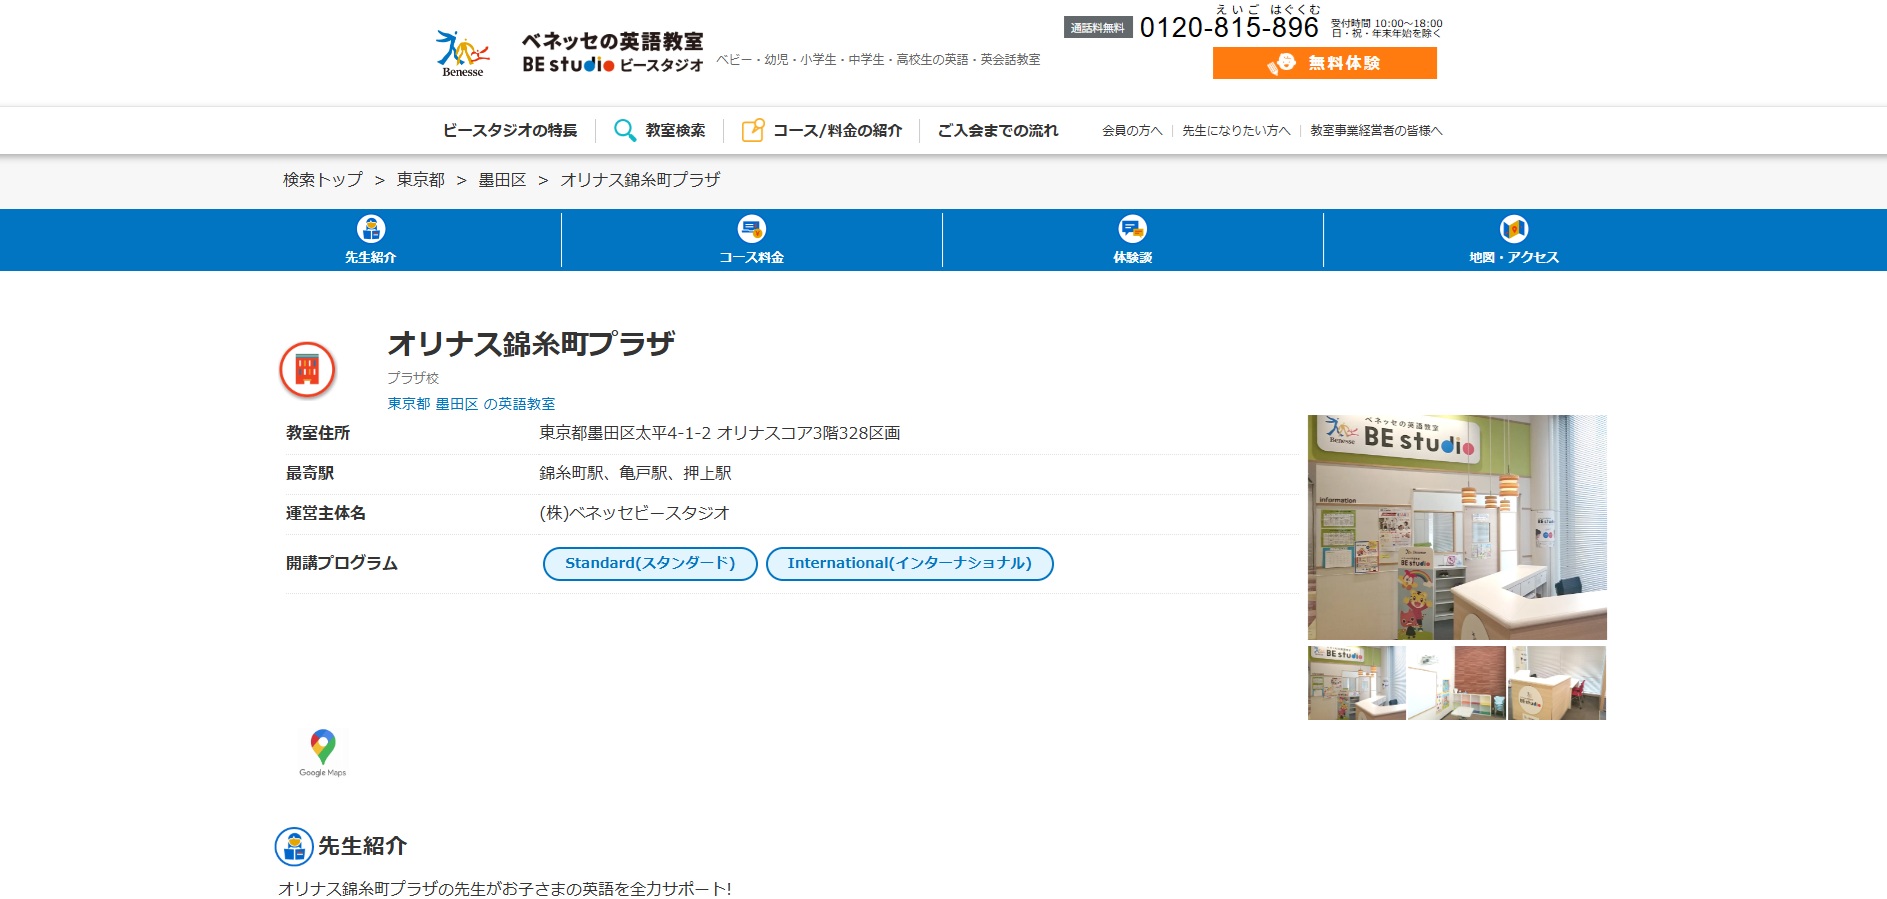Click the 開講プログラム row label
The width and height of the screenshot is (1887, 899).
[342, 563]
